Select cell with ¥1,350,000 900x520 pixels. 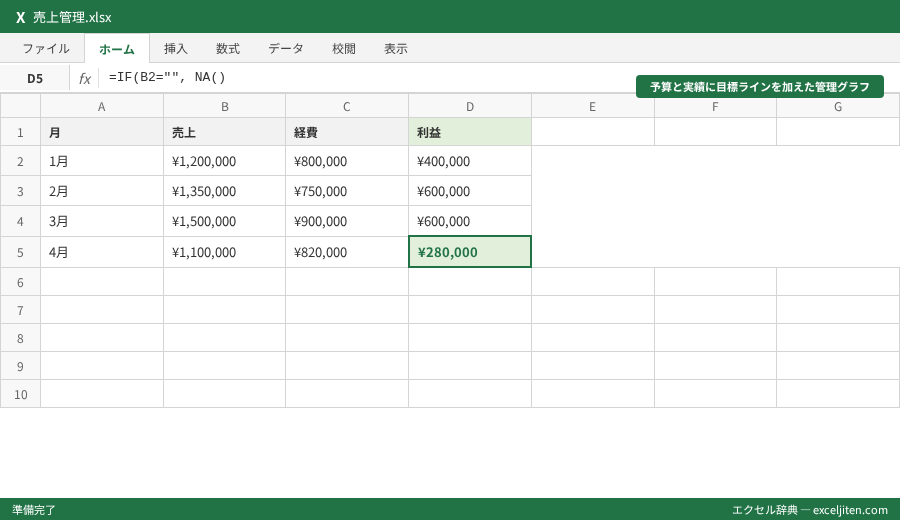224,191
